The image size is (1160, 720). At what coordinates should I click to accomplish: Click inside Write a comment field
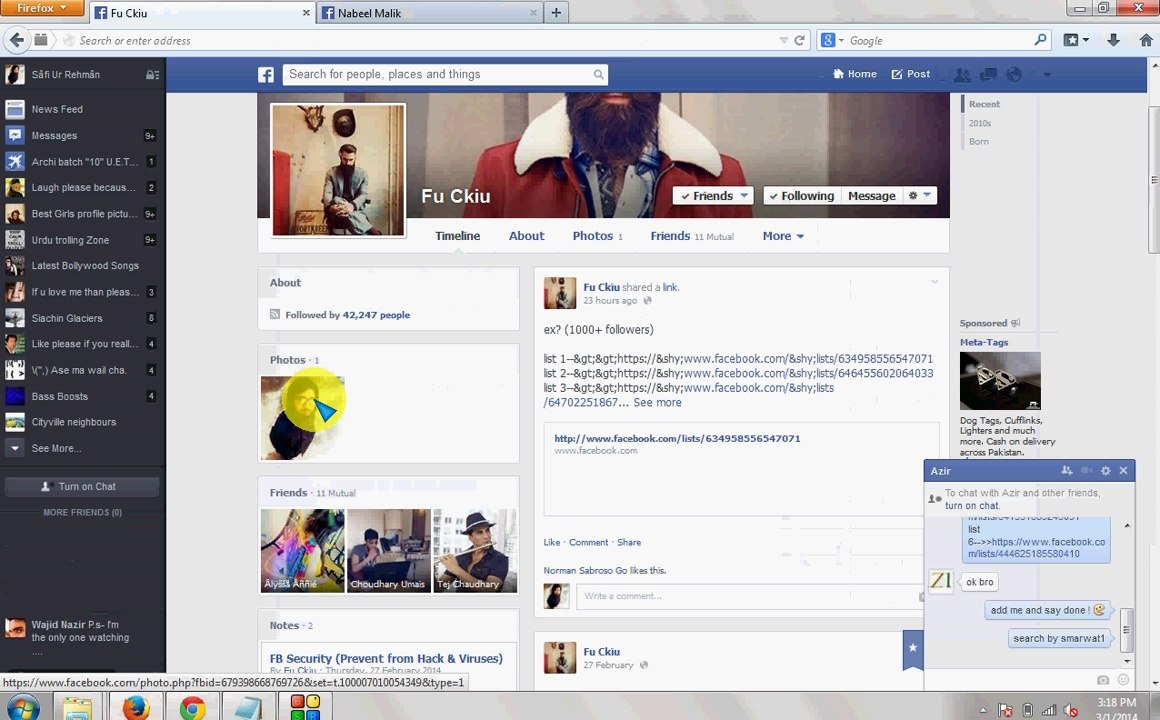tap(749, 596)
